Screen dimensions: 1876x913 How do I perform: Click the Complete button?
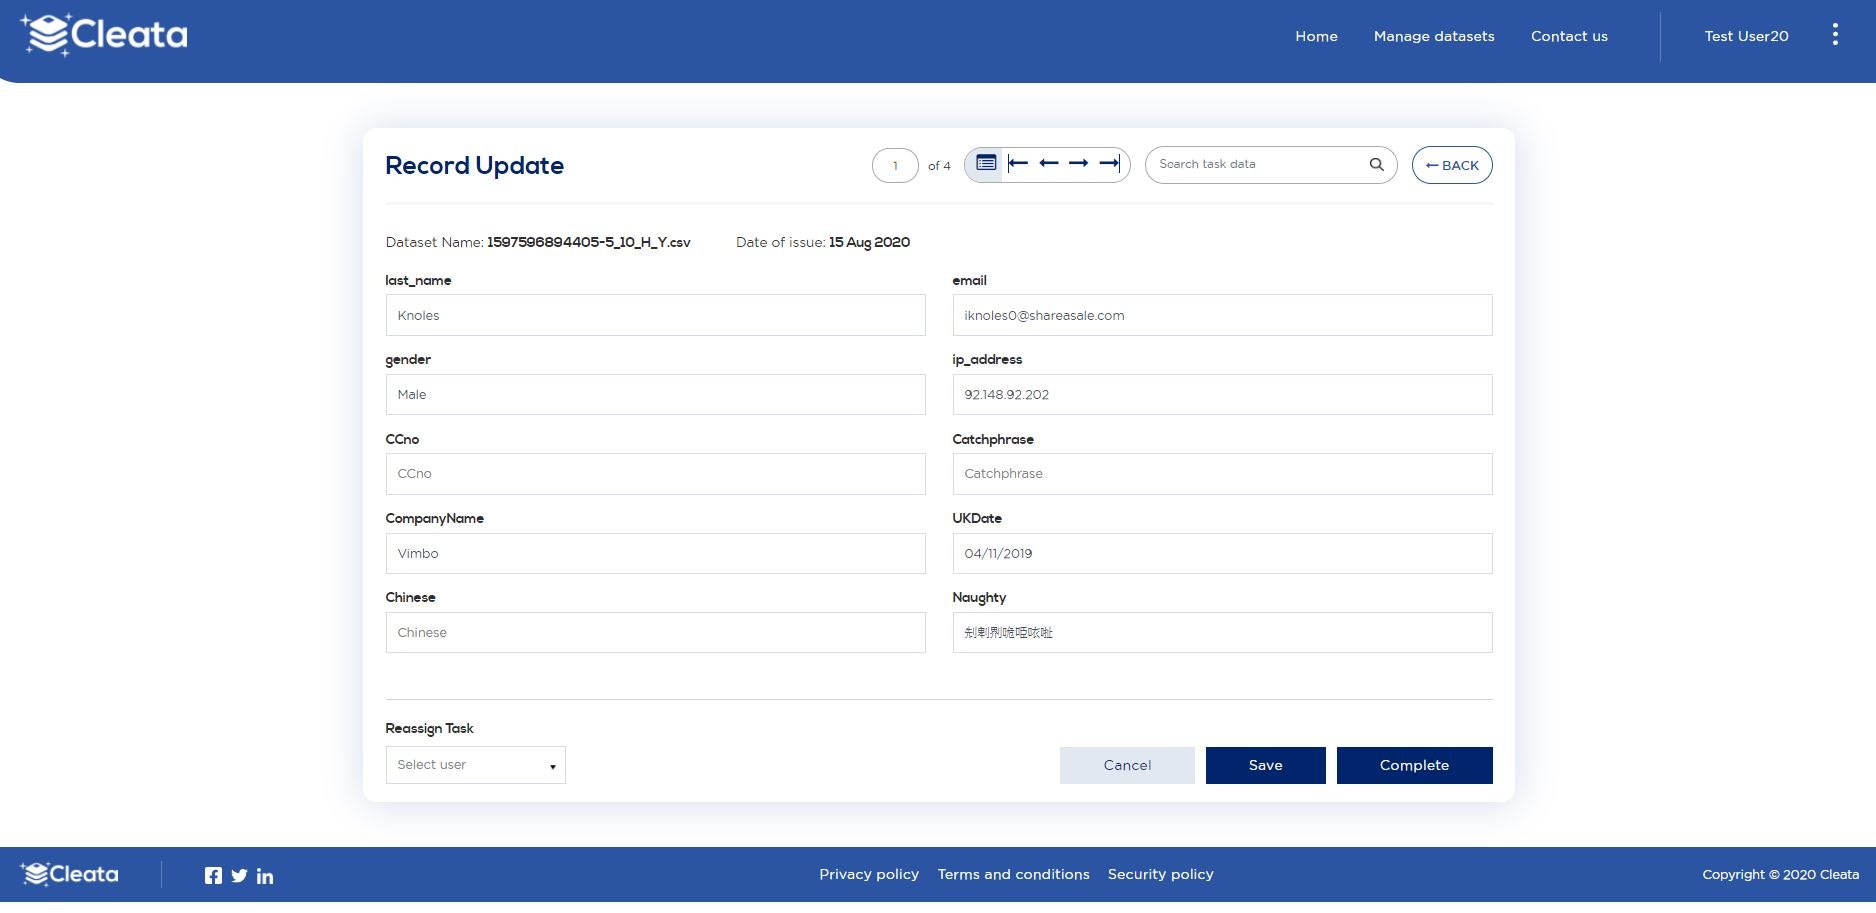[1414, 765]
